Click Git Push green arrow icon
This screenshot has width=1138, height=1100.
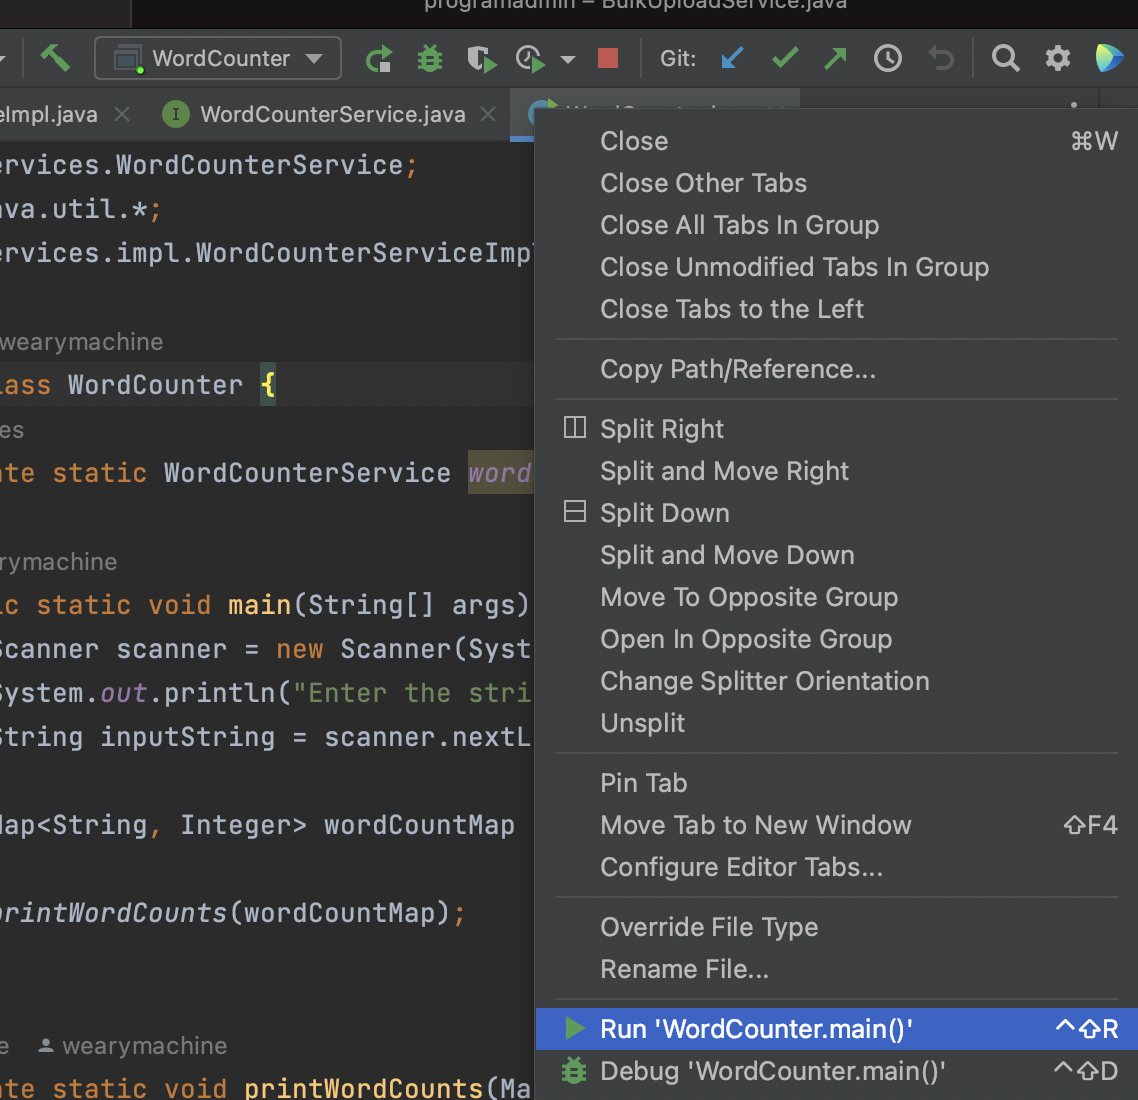tap(836, 58)
